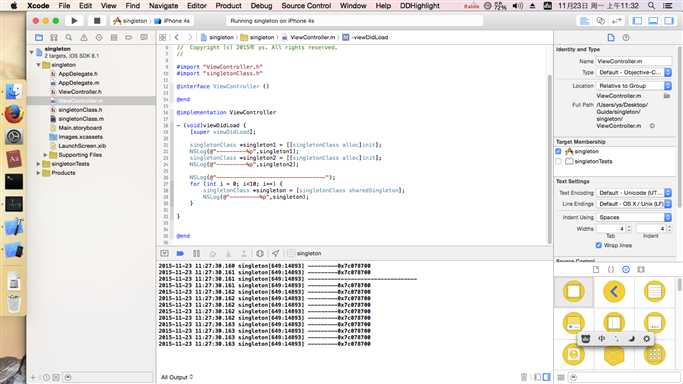Show Media library tab
Viewport: 683px width, 384px height.
641,269
